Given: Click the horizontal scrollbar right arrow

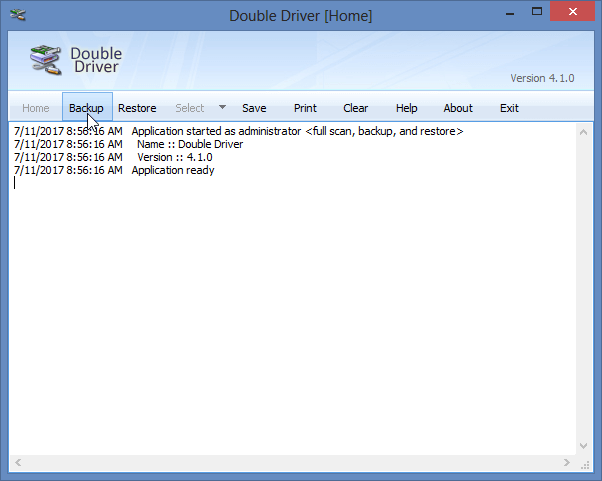Looking at the screenshot, I should [567, 463].
